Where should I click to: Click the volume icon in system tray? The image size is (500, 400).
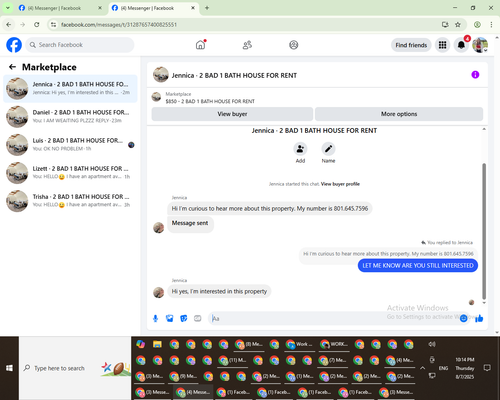(432, 344)
